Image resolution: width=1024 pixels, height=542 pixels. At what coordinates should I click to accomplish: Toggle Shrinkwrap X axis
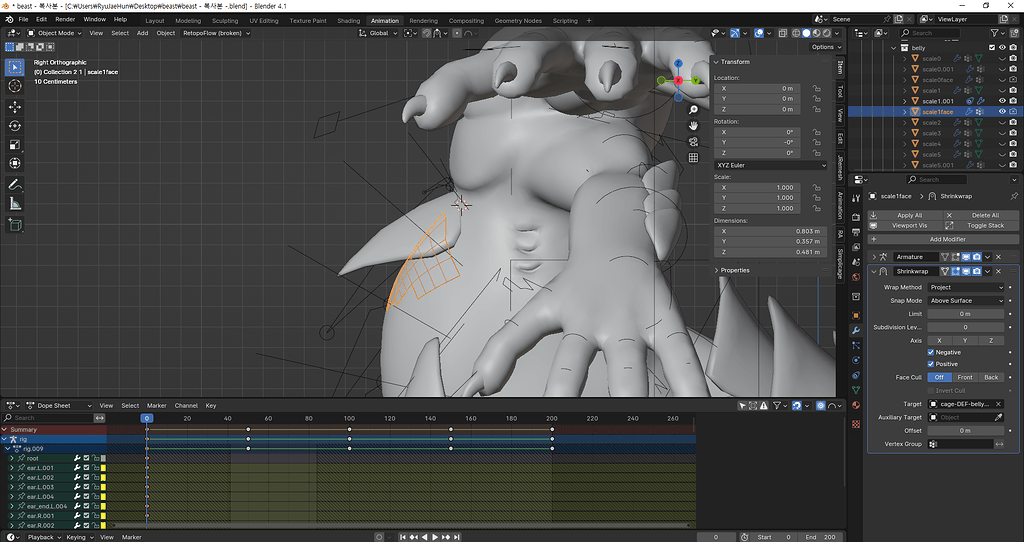tap(939, 340)
